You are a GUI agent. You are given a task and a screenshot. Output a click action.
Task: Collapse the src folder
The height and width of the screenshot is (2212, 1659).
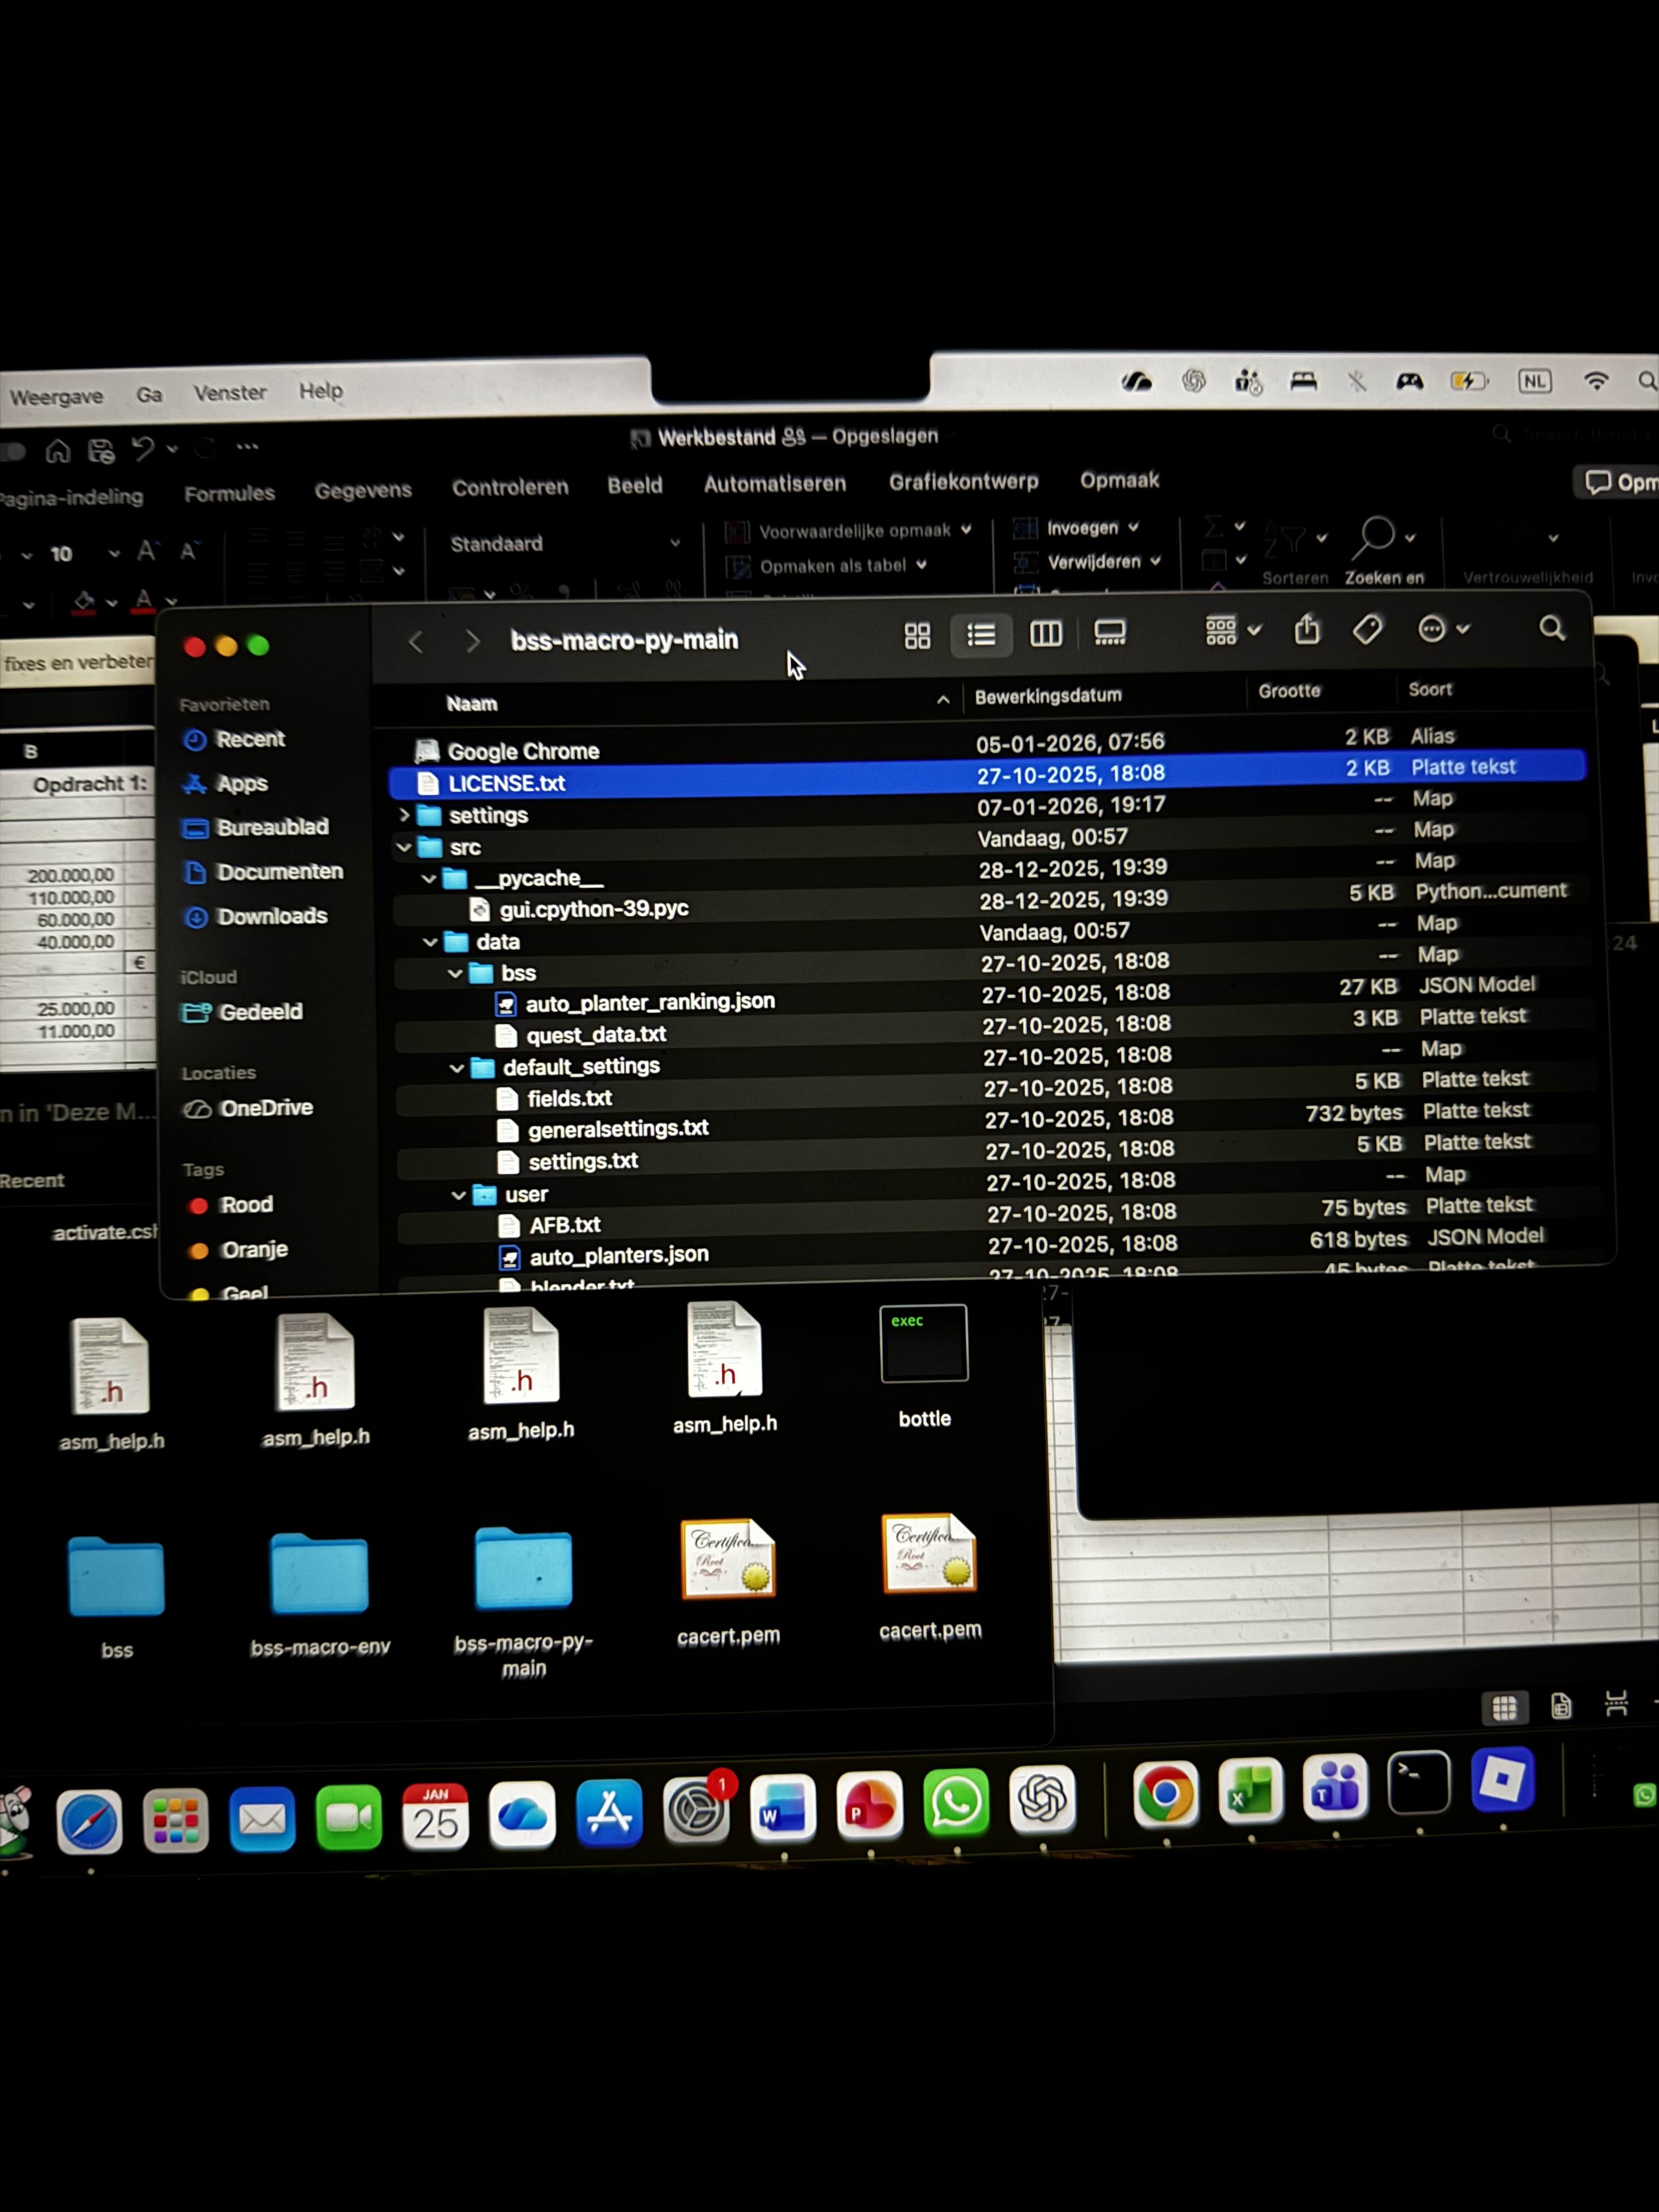403,847
